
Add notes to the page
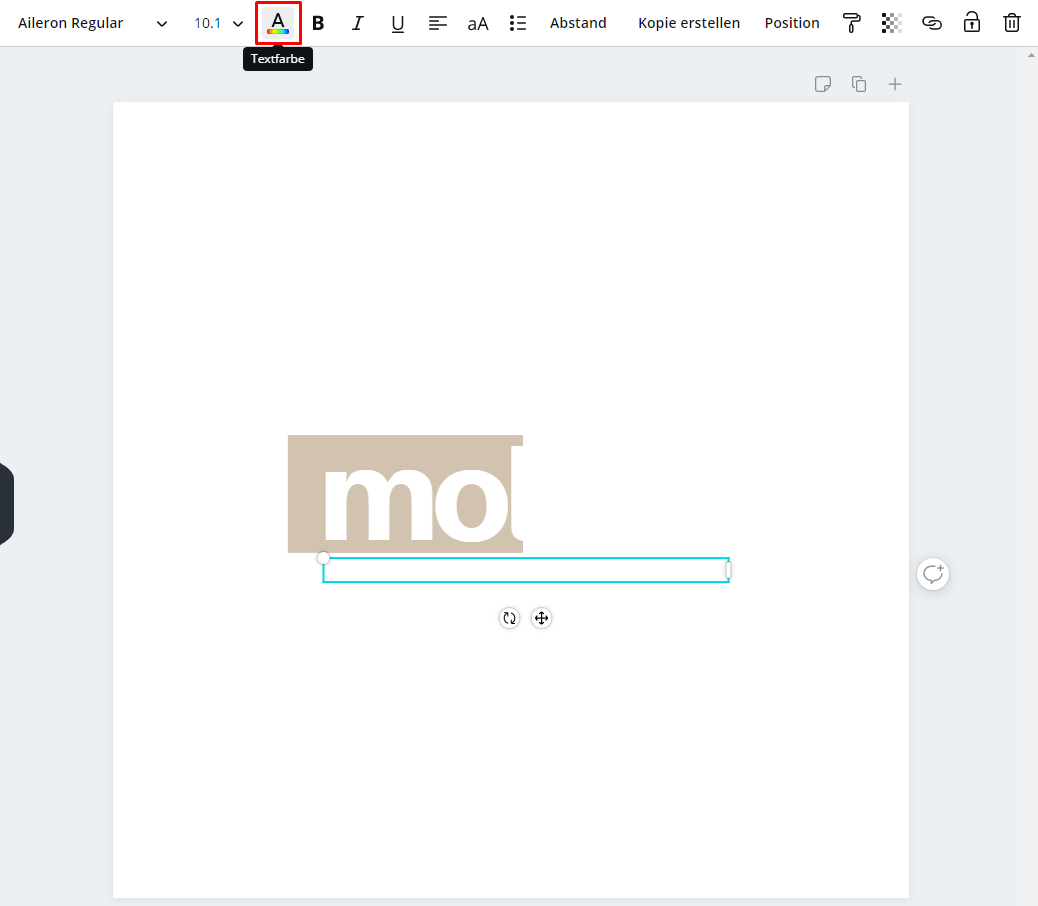823,84
